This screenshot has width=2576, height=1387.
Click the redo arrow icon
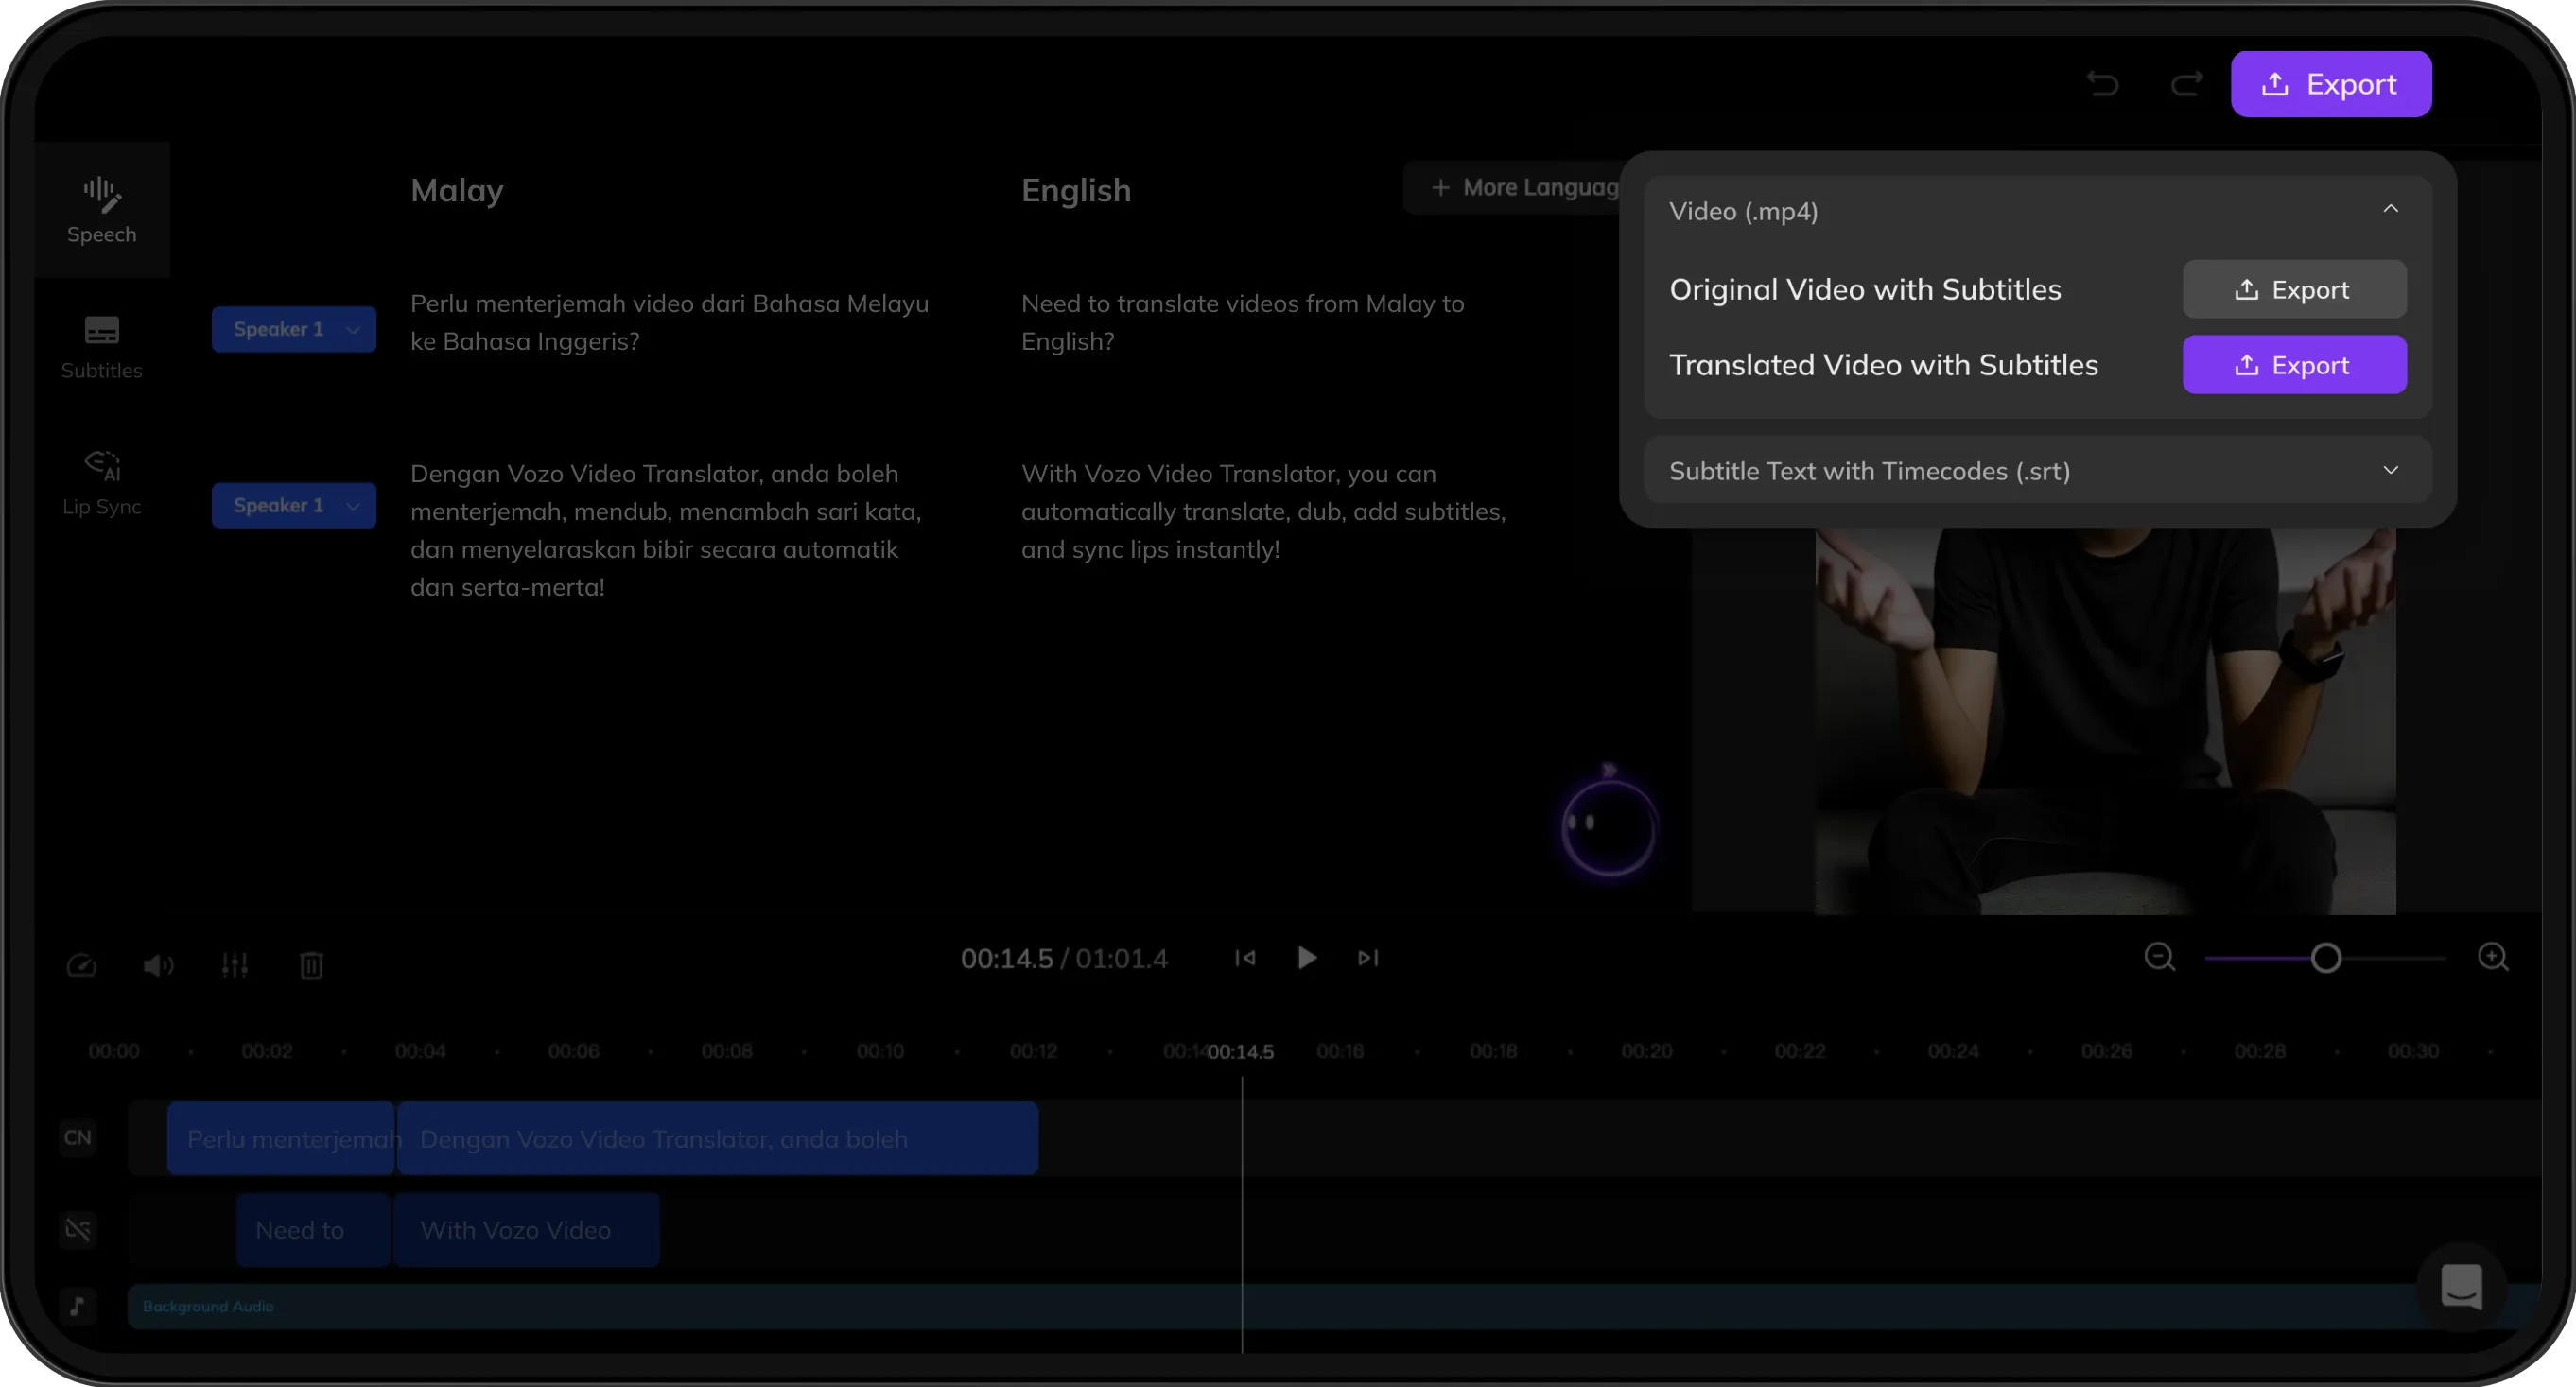click(2187, 84)
